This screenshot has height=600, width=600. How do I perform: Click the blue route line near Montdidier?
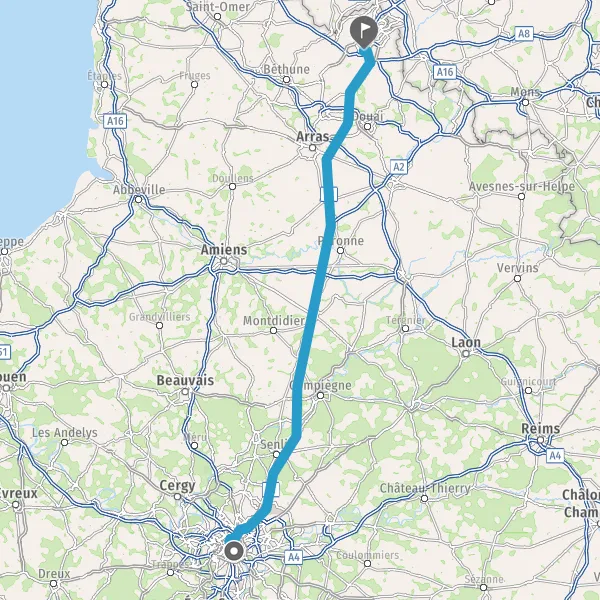click(x=311, y=321)
